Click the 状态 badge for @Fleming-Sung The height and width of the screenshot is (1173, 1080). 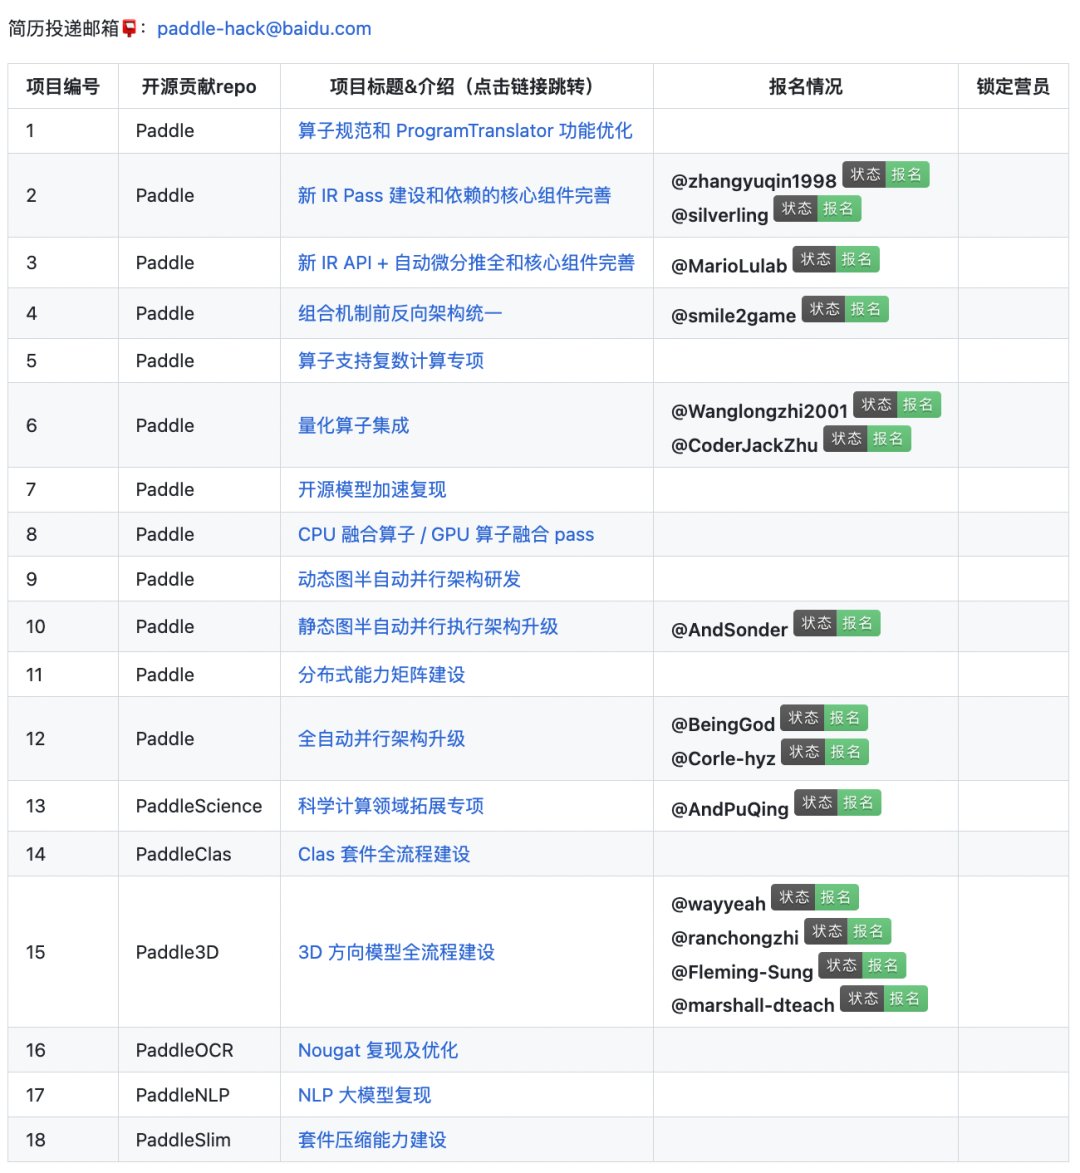[x=842, y=965]
